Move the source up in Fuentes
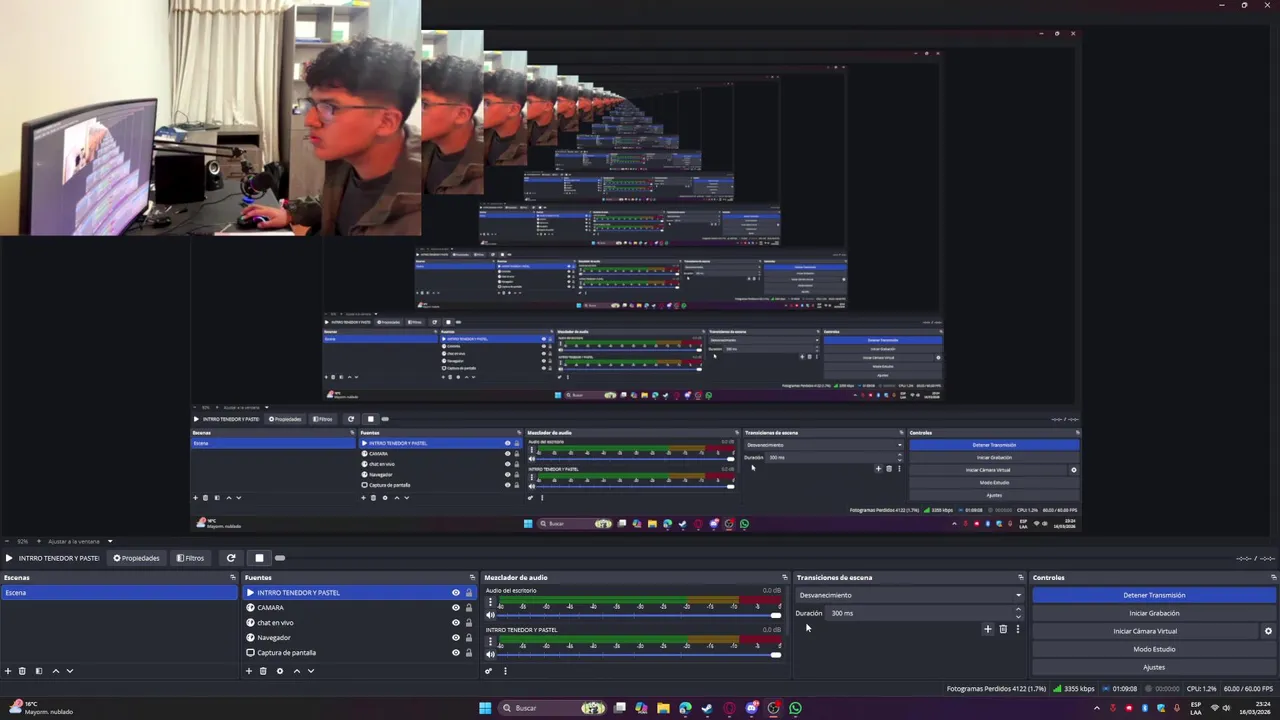This screenshot has height=720, width=1280. coord(296,671)
